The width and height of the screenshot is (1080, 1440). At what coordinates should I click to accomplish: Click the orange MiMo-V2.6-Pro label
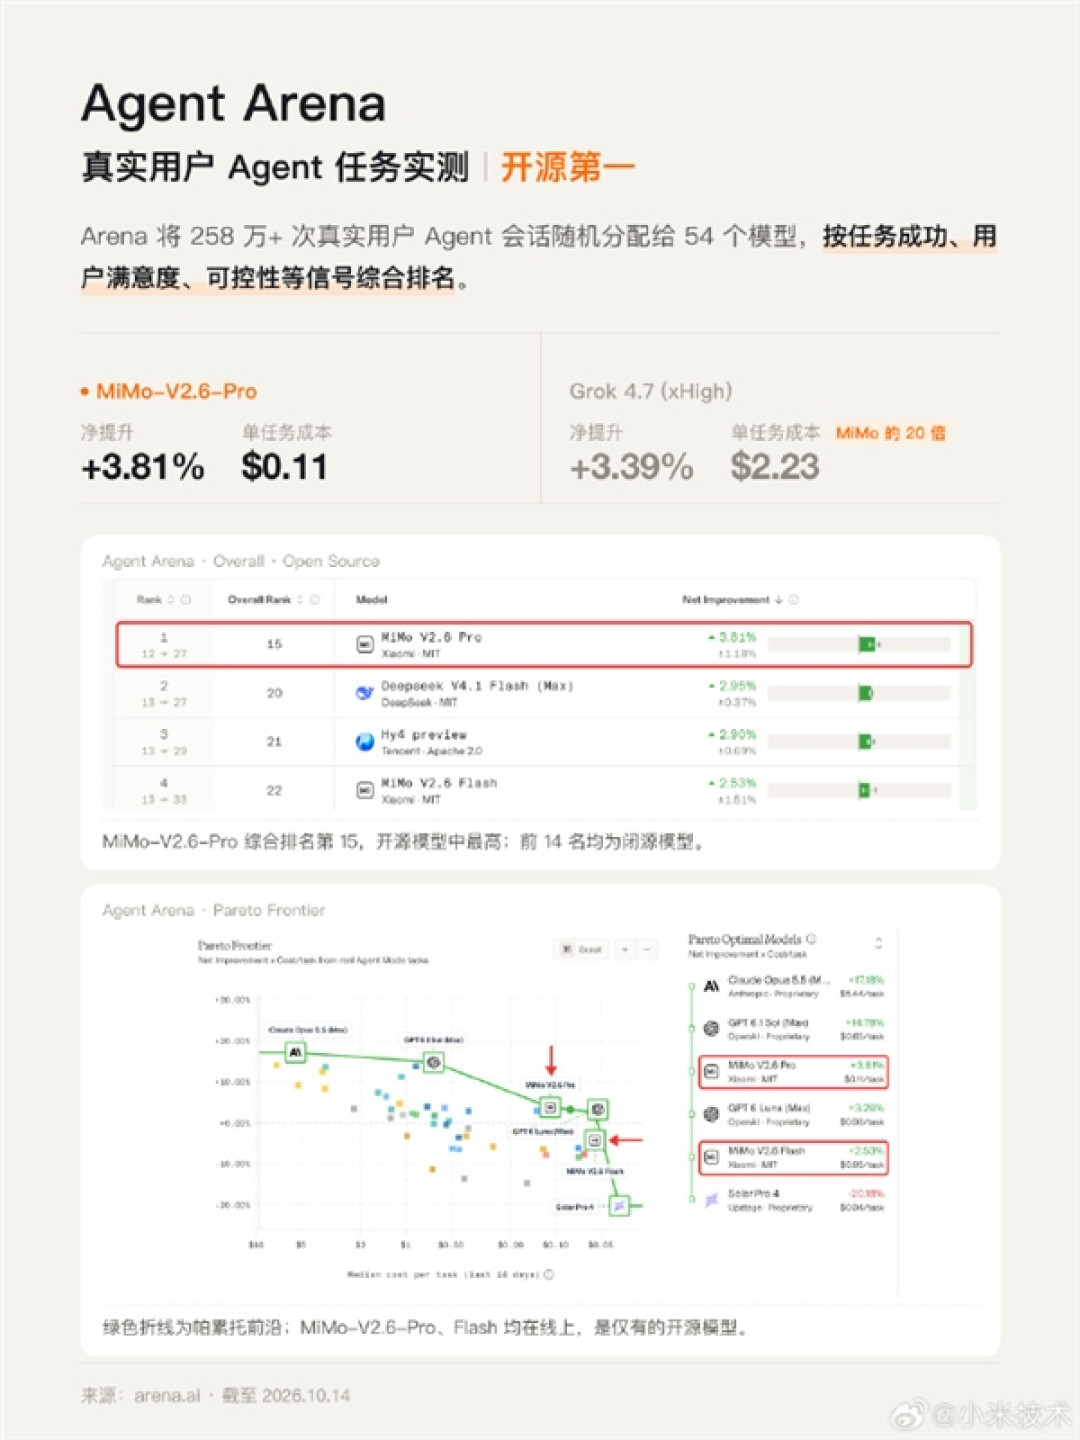pyautogui.click(x=176, y=391)
